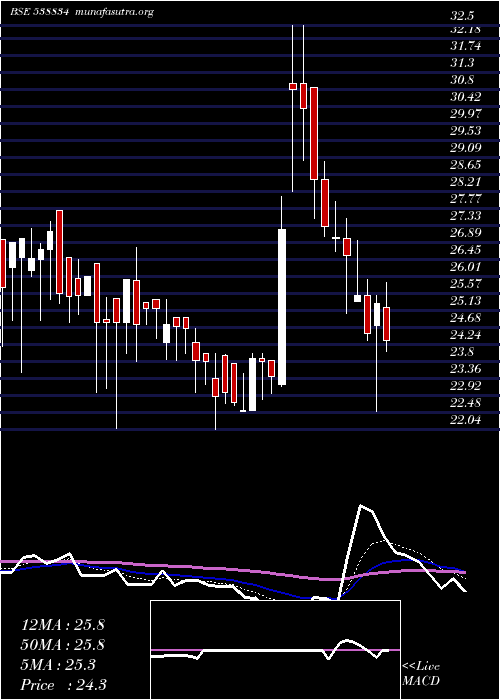Select the 26.89 price axis label

[x=465, y=233]
